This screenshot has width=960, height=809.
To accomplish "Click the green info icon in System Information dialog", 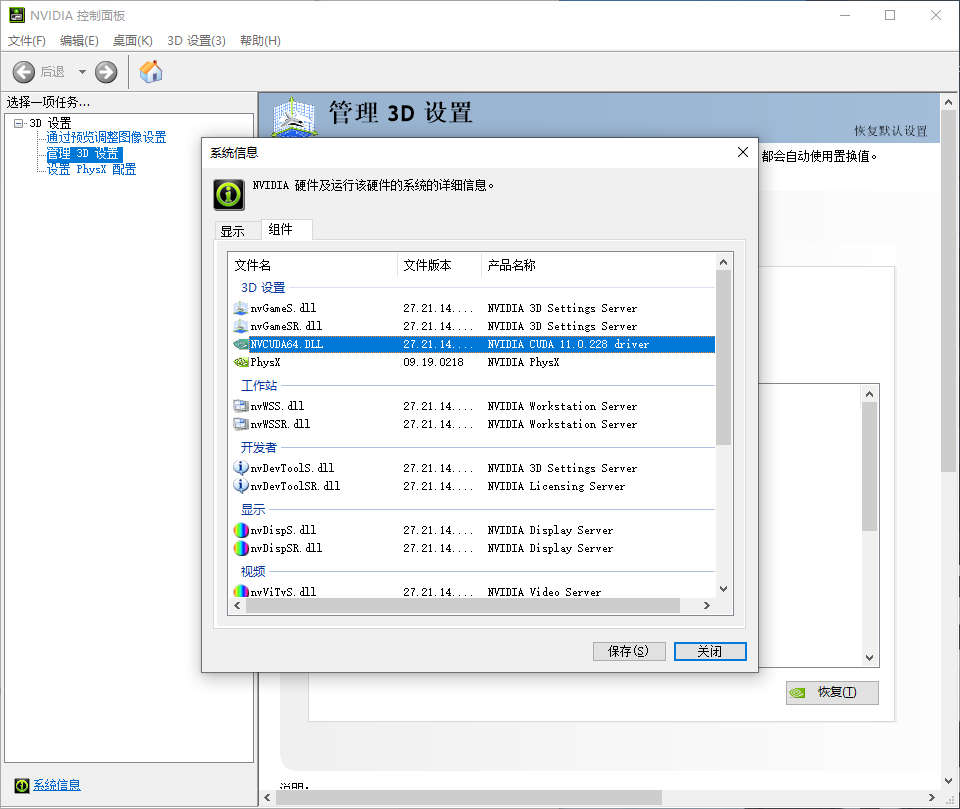I will [x=229, y=195].
